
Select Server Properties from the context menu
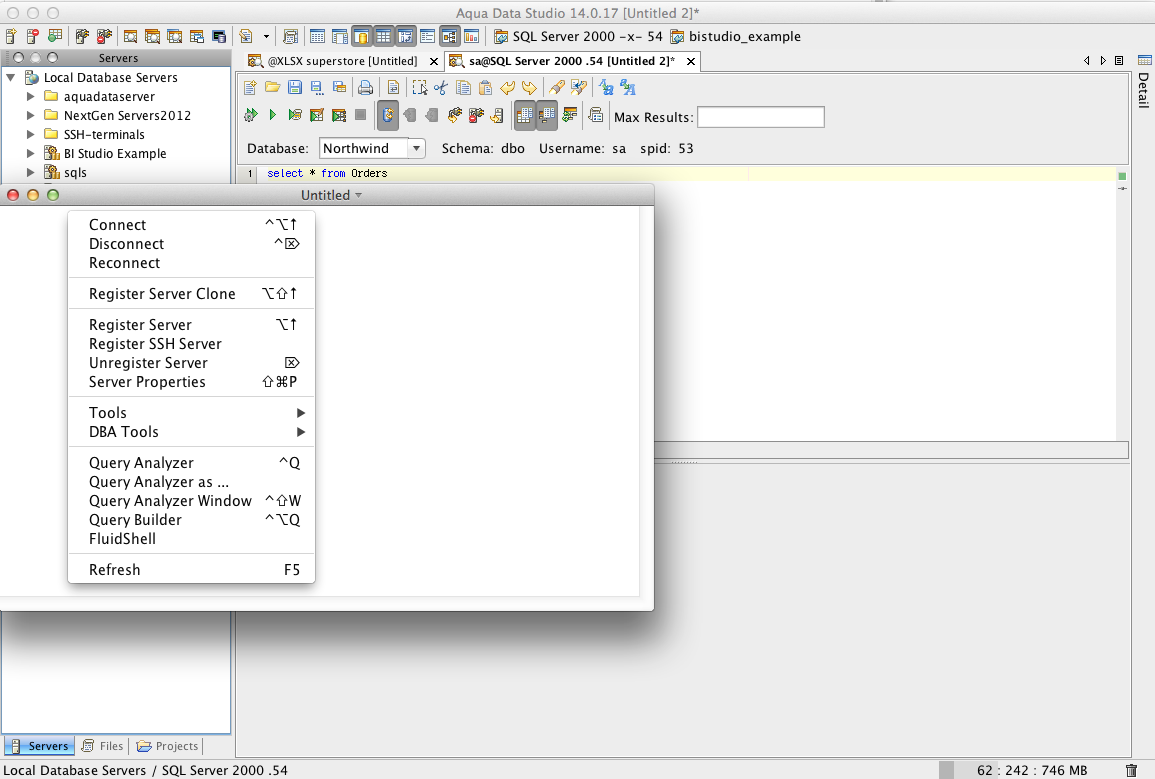coord(192,382)
